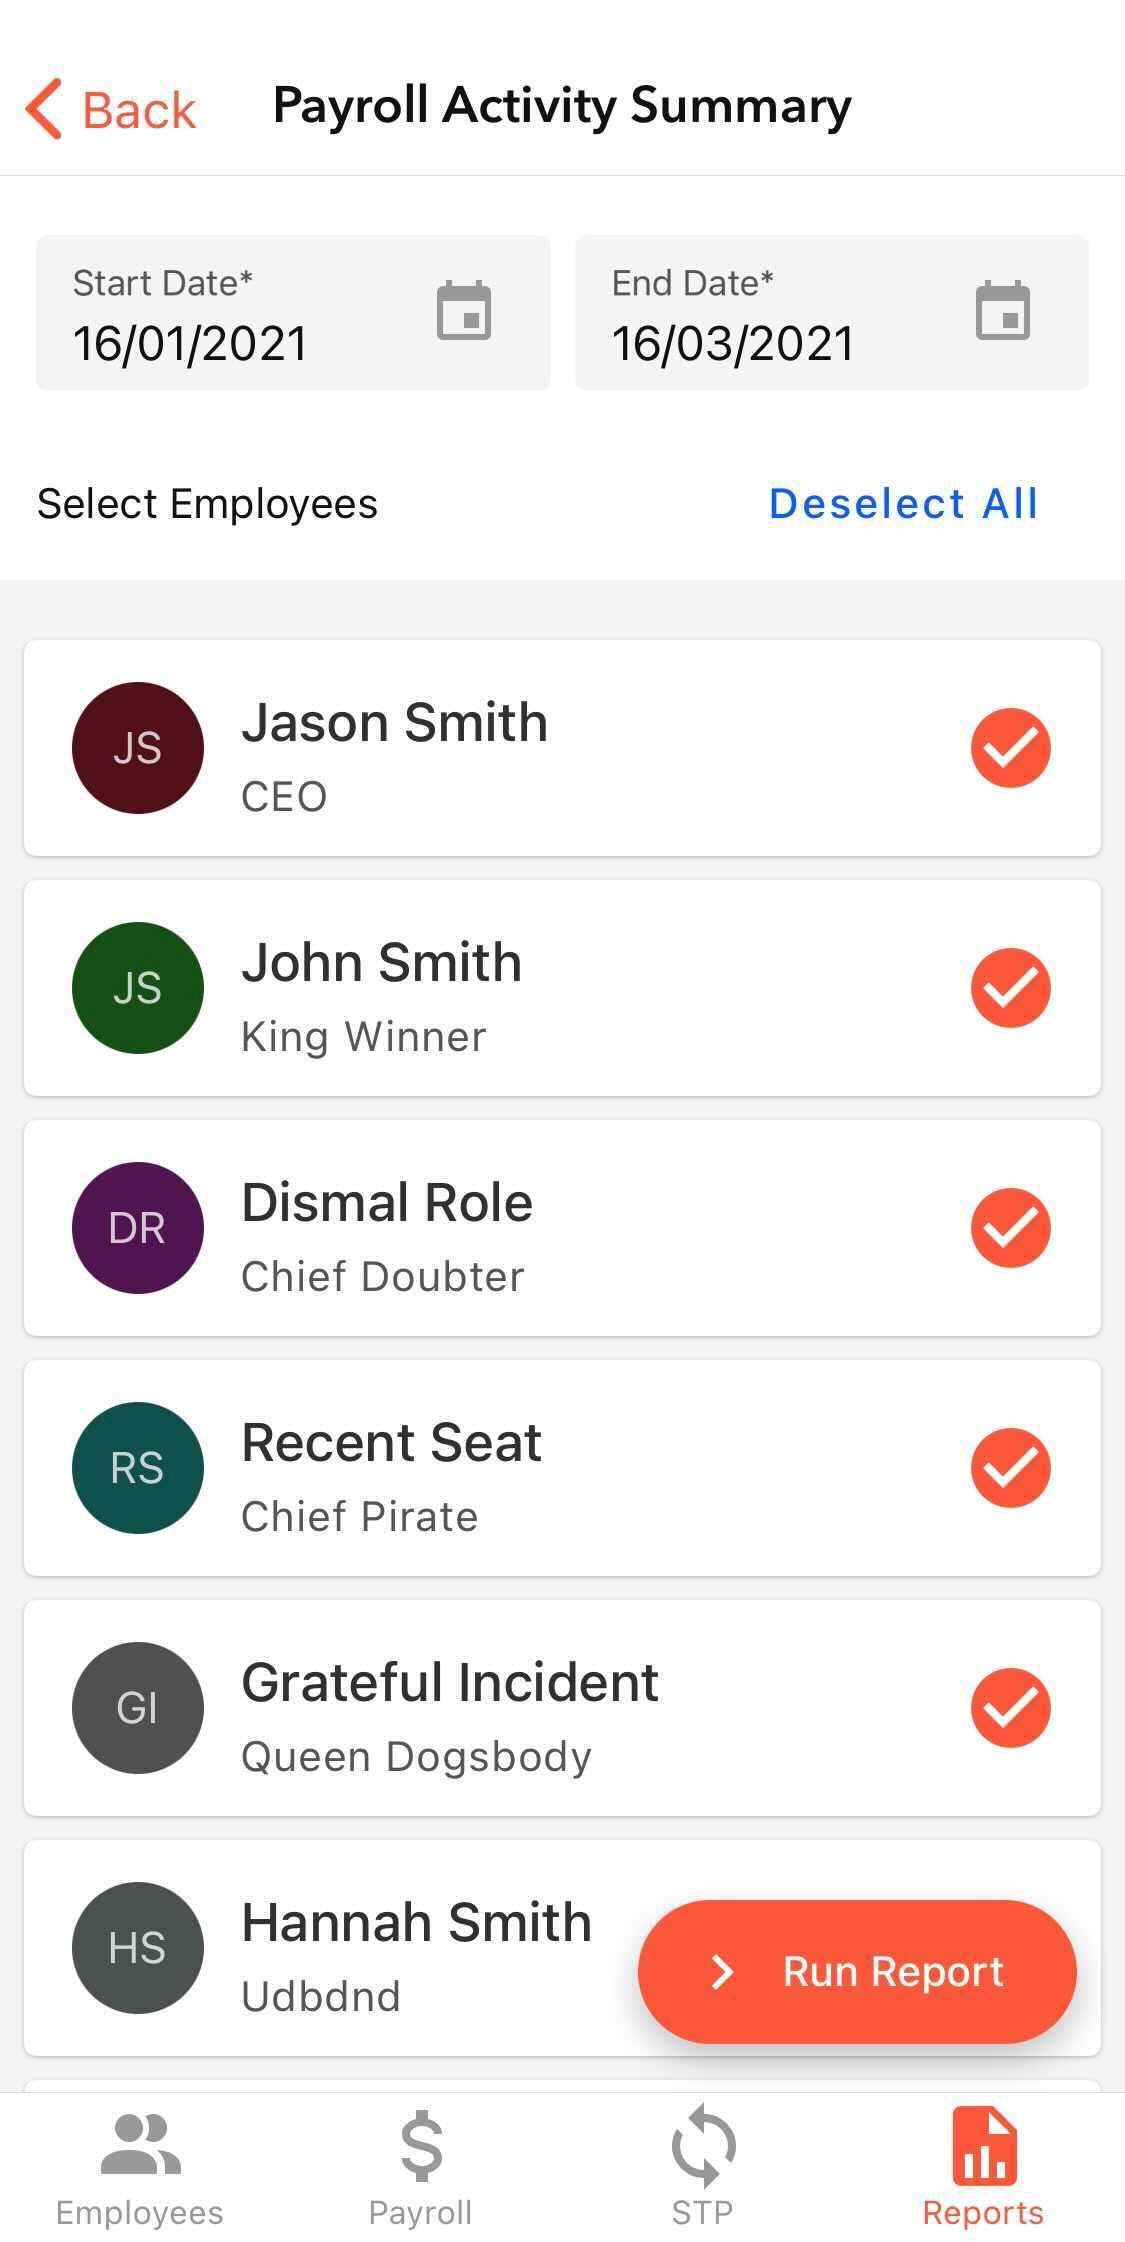
Task: Tap the grey GI avatar
Action: 138,1708
